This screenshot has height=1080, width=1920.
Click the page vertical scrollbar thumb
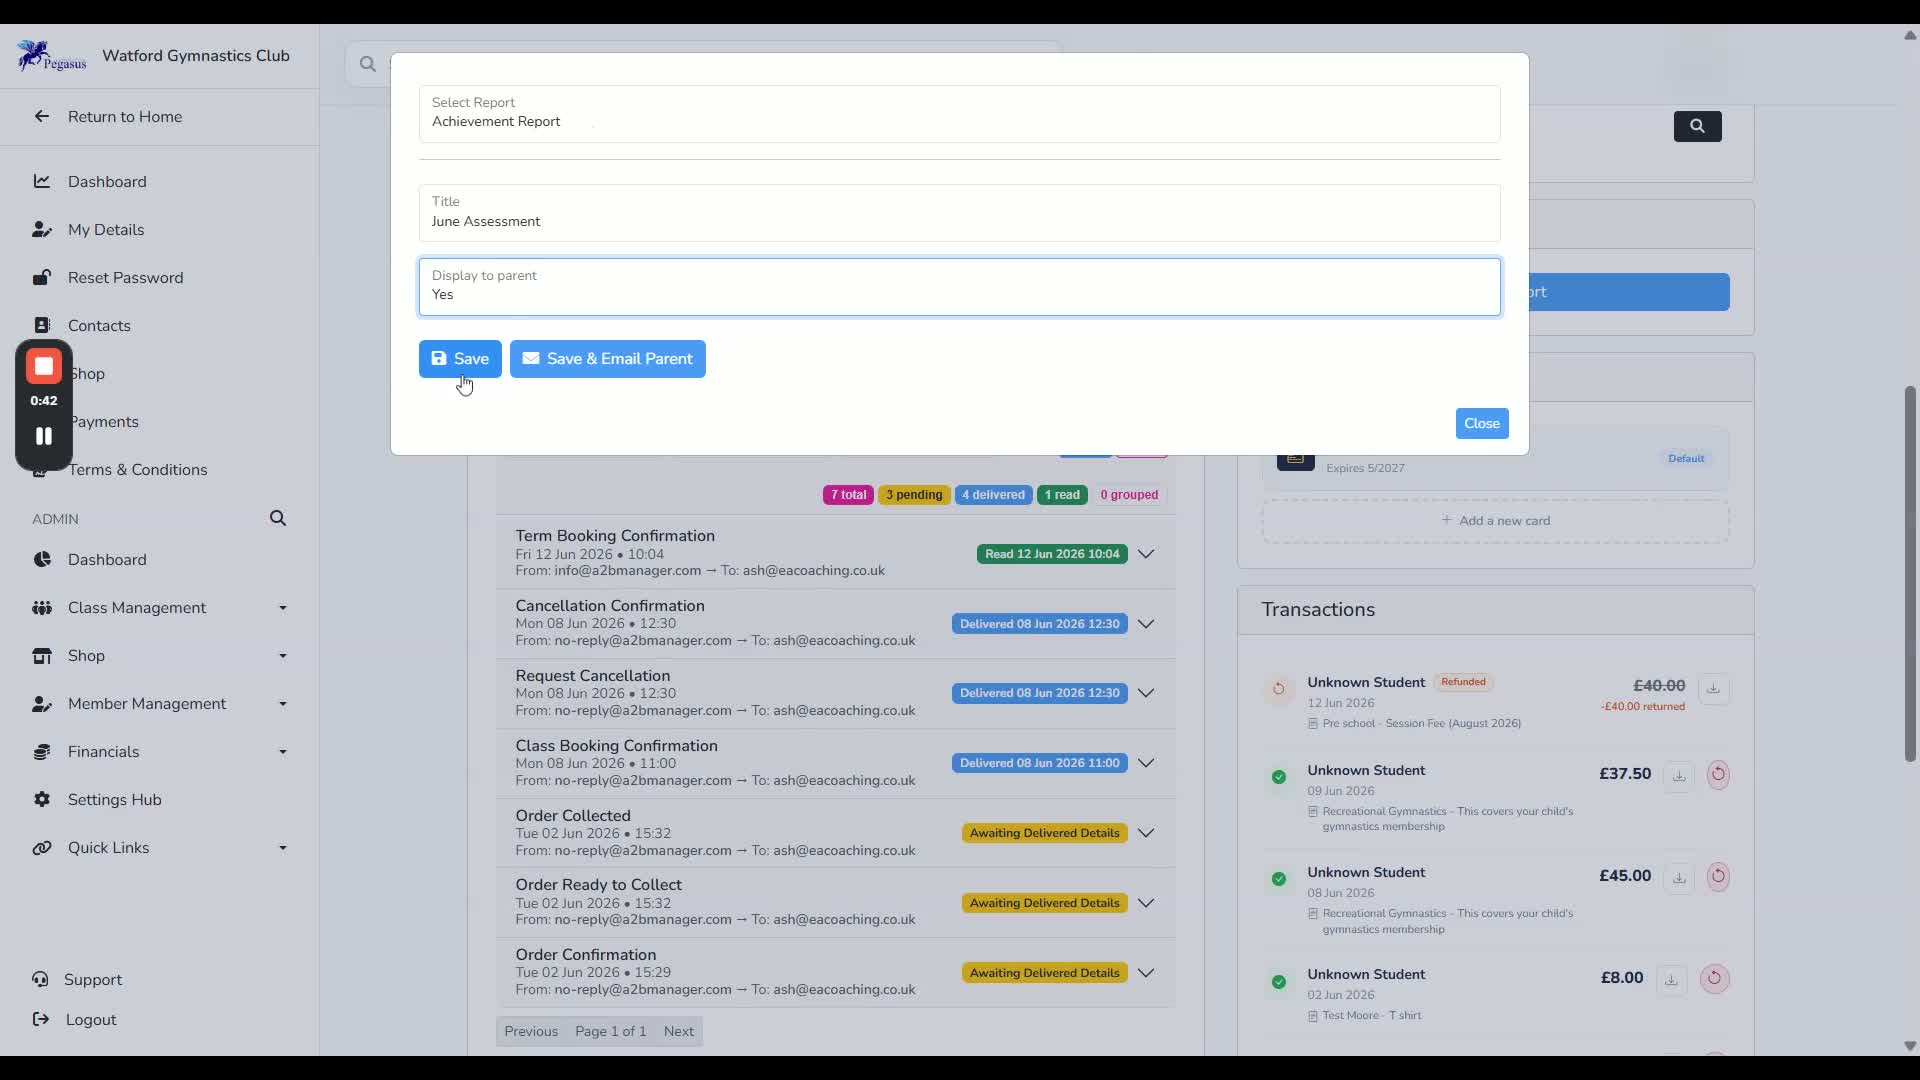tap(1910, 574)
